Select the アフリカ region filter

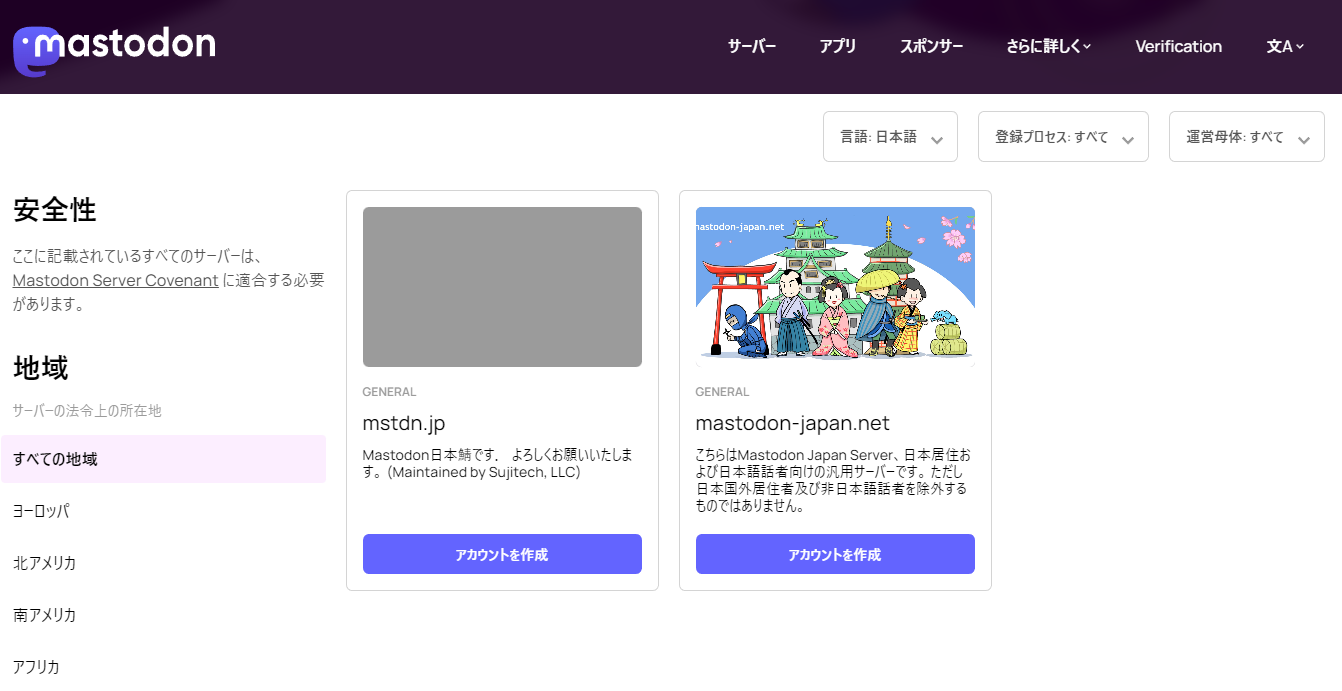164,667
